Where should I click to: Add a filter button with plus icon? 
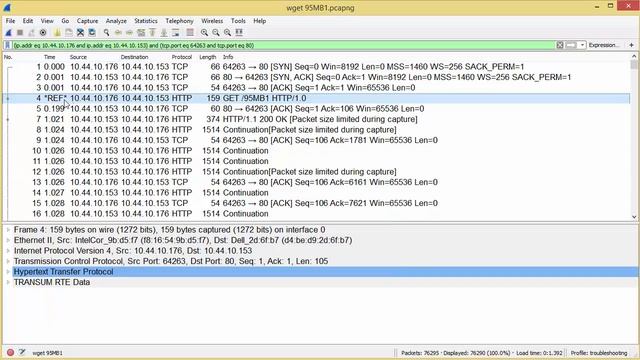(631, 45)
